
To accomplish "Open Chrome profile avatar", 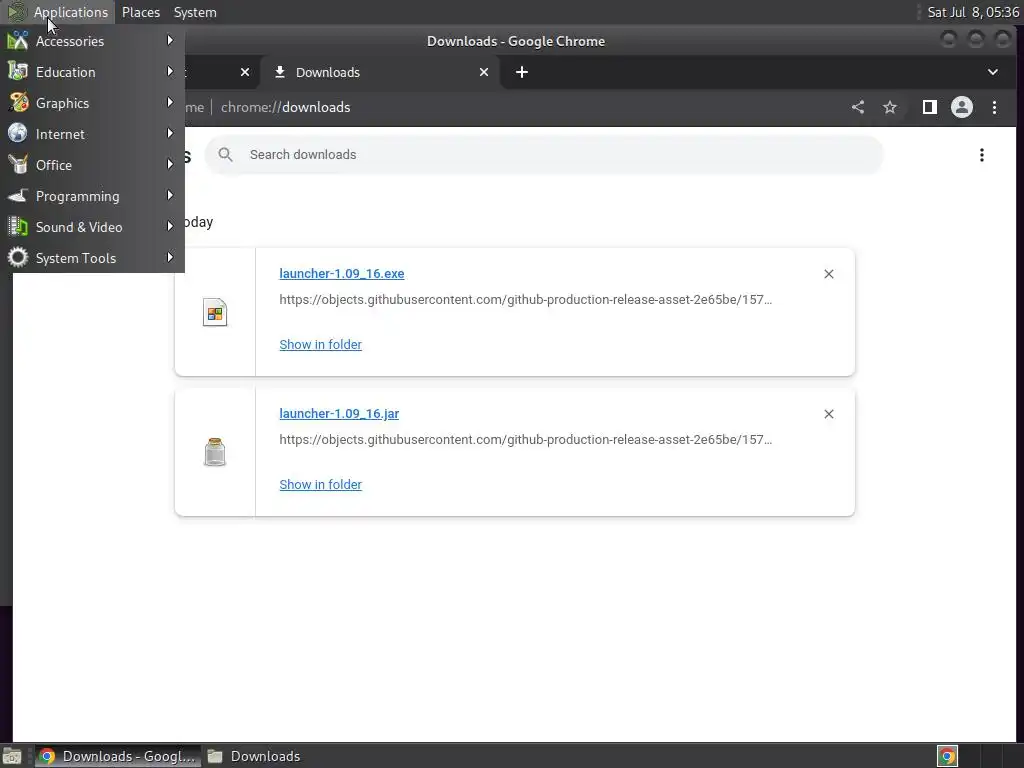I will pyautogui.click(x=962, y=107).
